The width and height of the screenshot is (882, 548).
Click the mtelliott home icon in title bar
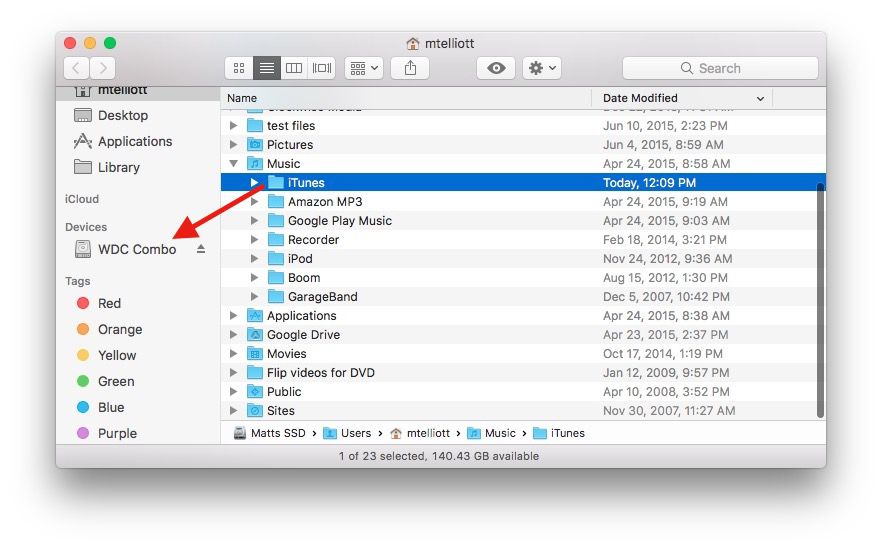(413, 43)
